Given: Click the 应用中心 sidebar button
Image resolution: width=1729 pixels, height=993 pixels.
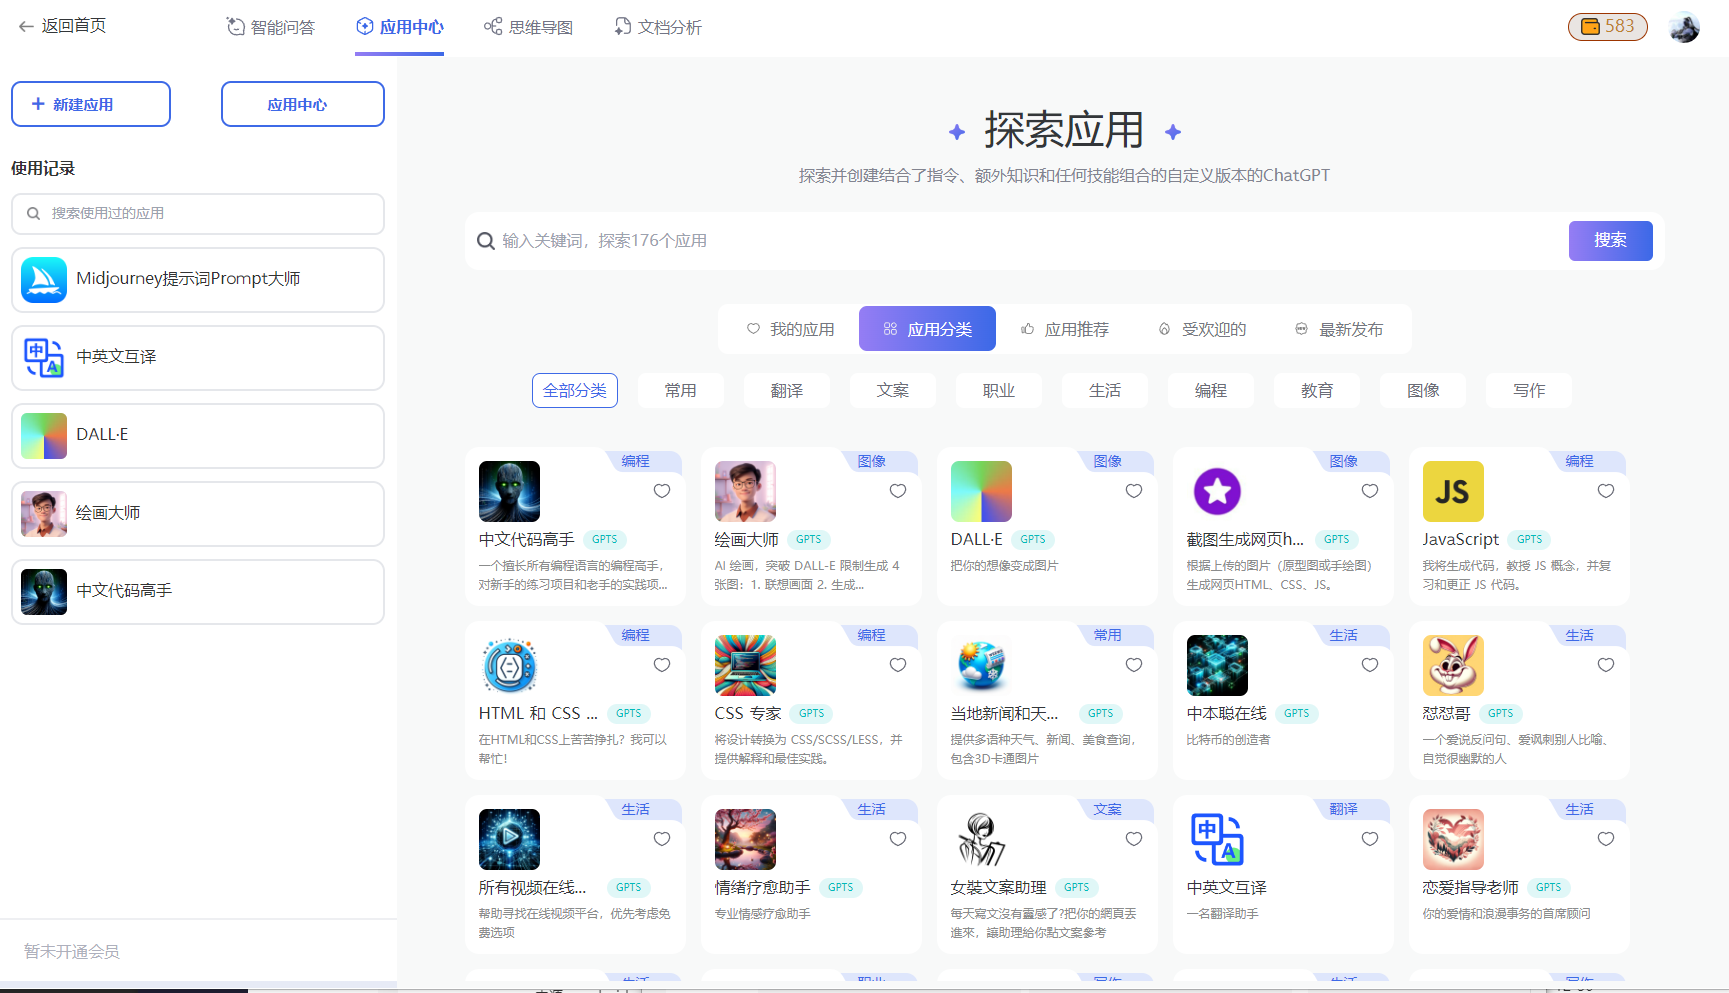Looking at the screenshot, I should 303,104.
